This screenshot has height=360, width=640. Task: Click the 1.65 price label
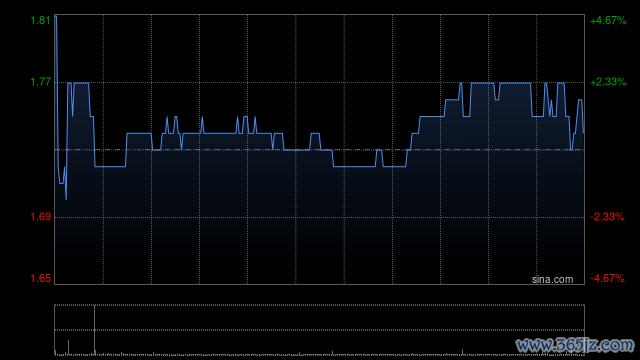tap(40, 278)
